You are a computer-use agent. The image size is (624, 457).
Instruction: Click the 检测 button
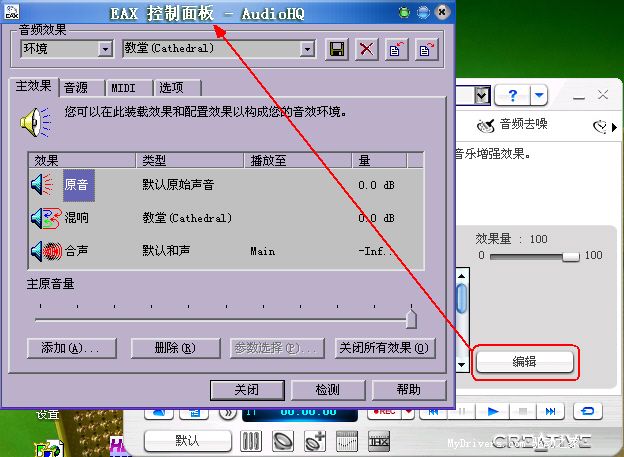(x=328, y=390)
